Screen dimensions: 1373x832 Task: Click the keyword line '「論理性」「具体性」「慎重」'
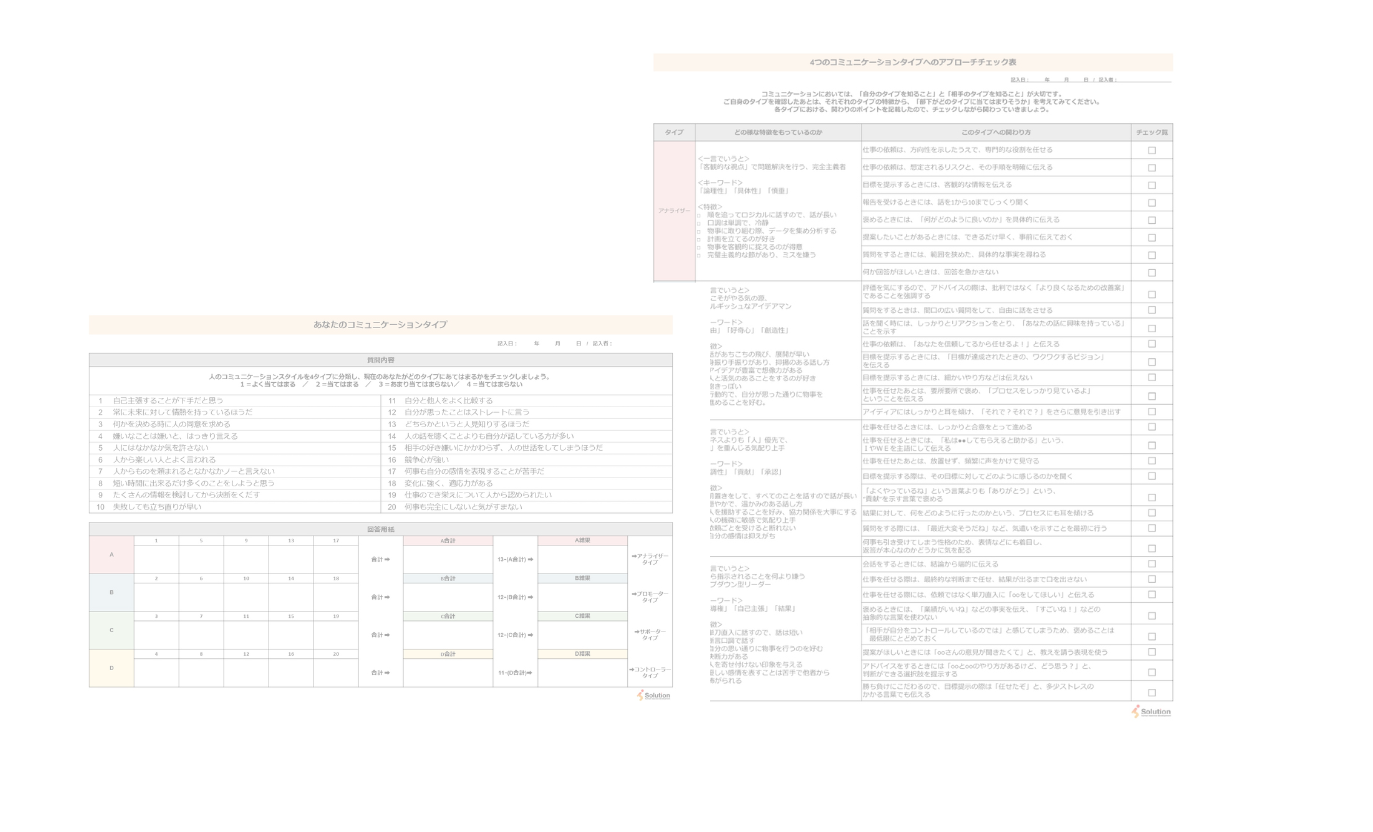[x=743, y=191]
